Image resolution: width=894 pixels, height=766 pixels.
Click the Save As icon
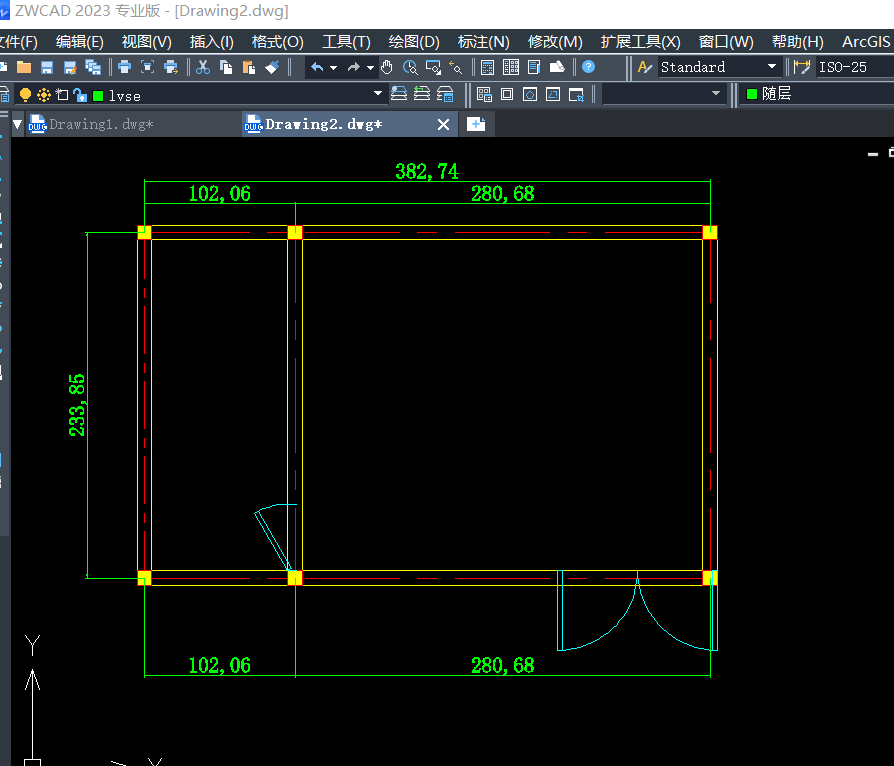(x=70, y=67)
